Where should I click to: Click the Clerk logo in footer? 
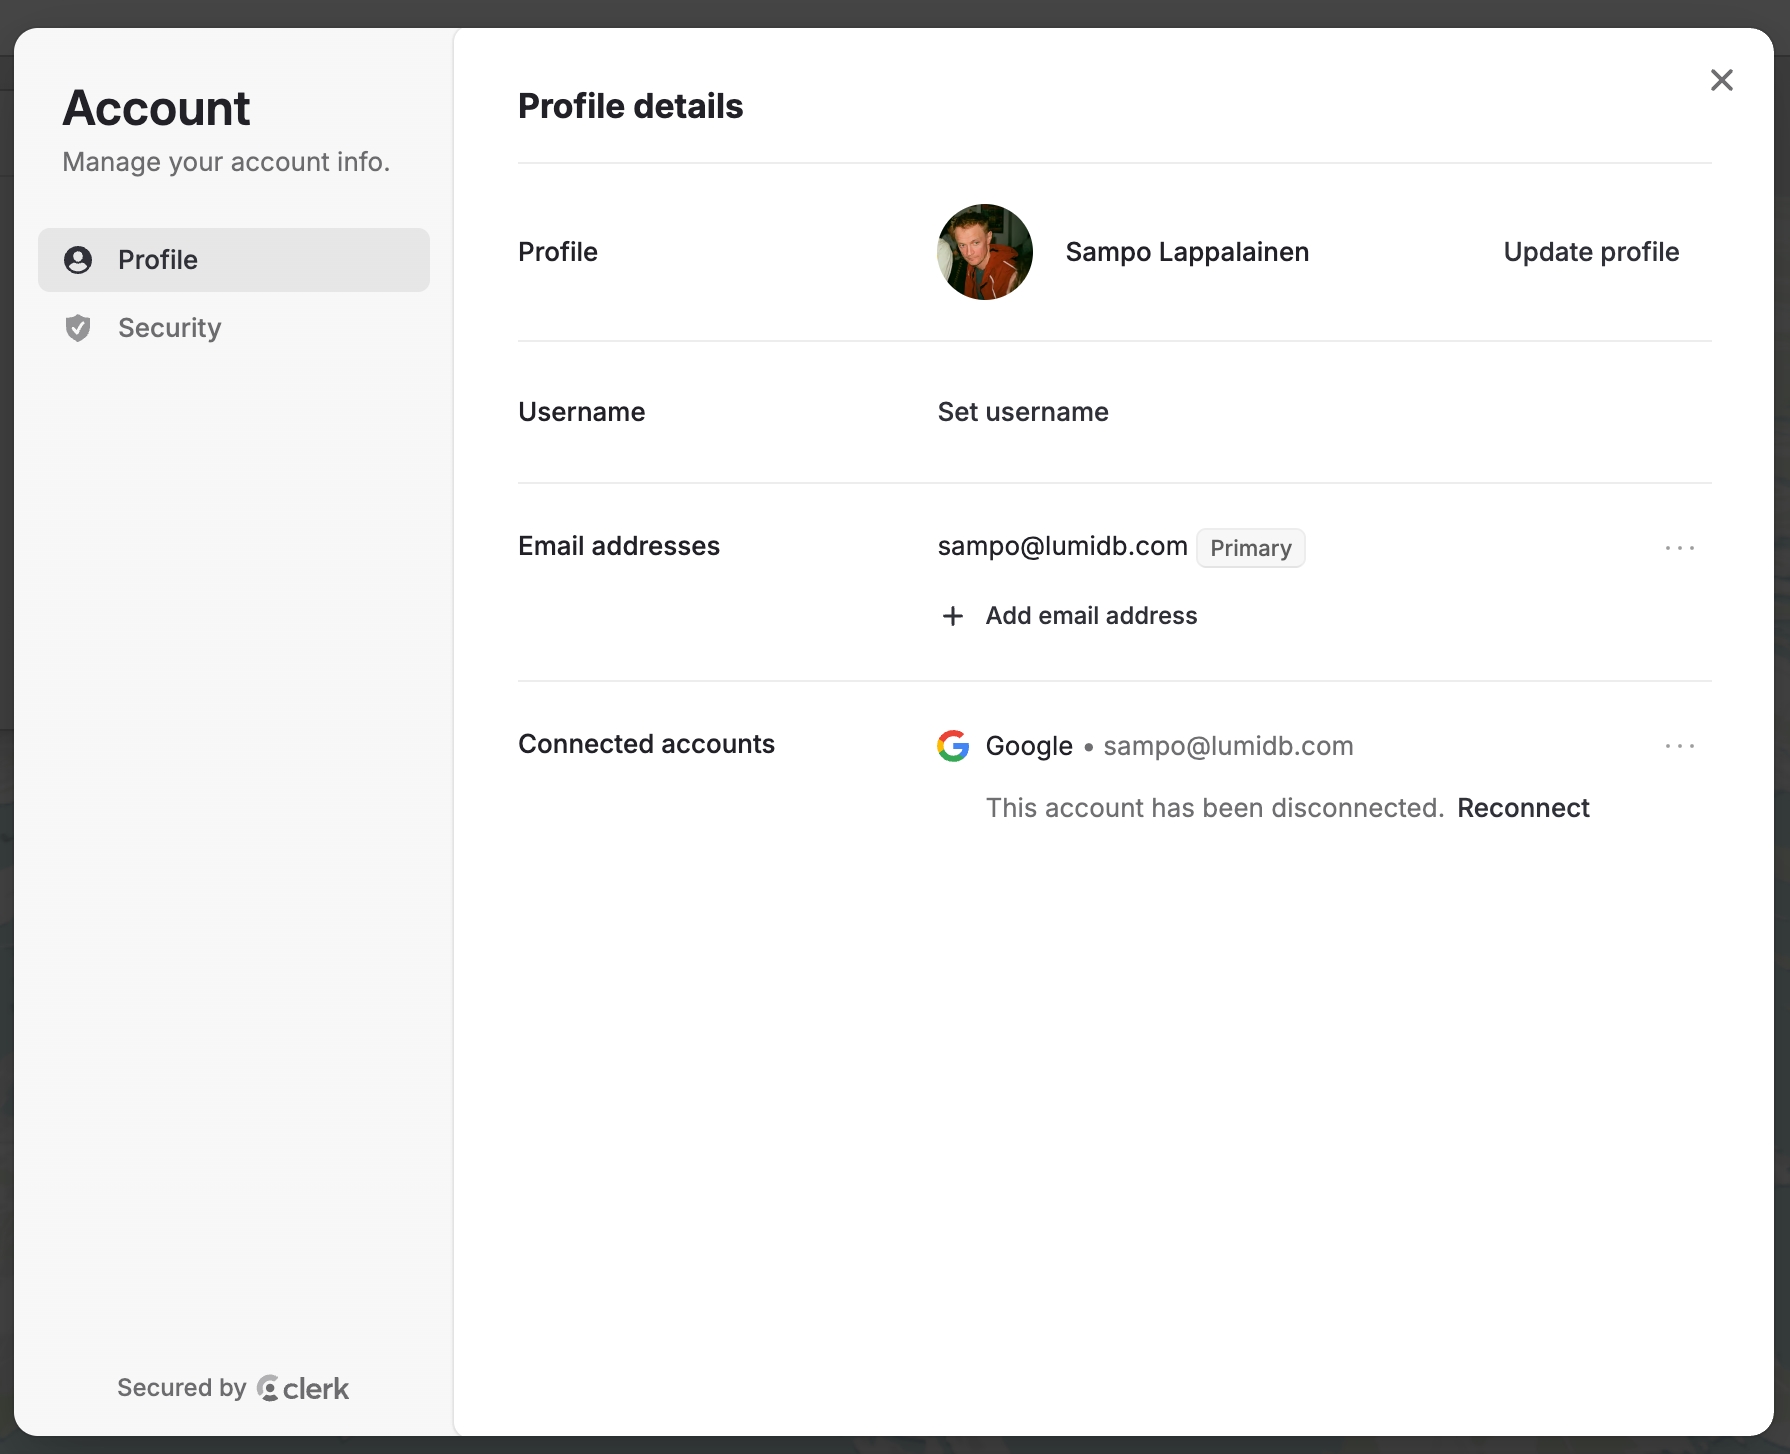tap(303, 1388)
